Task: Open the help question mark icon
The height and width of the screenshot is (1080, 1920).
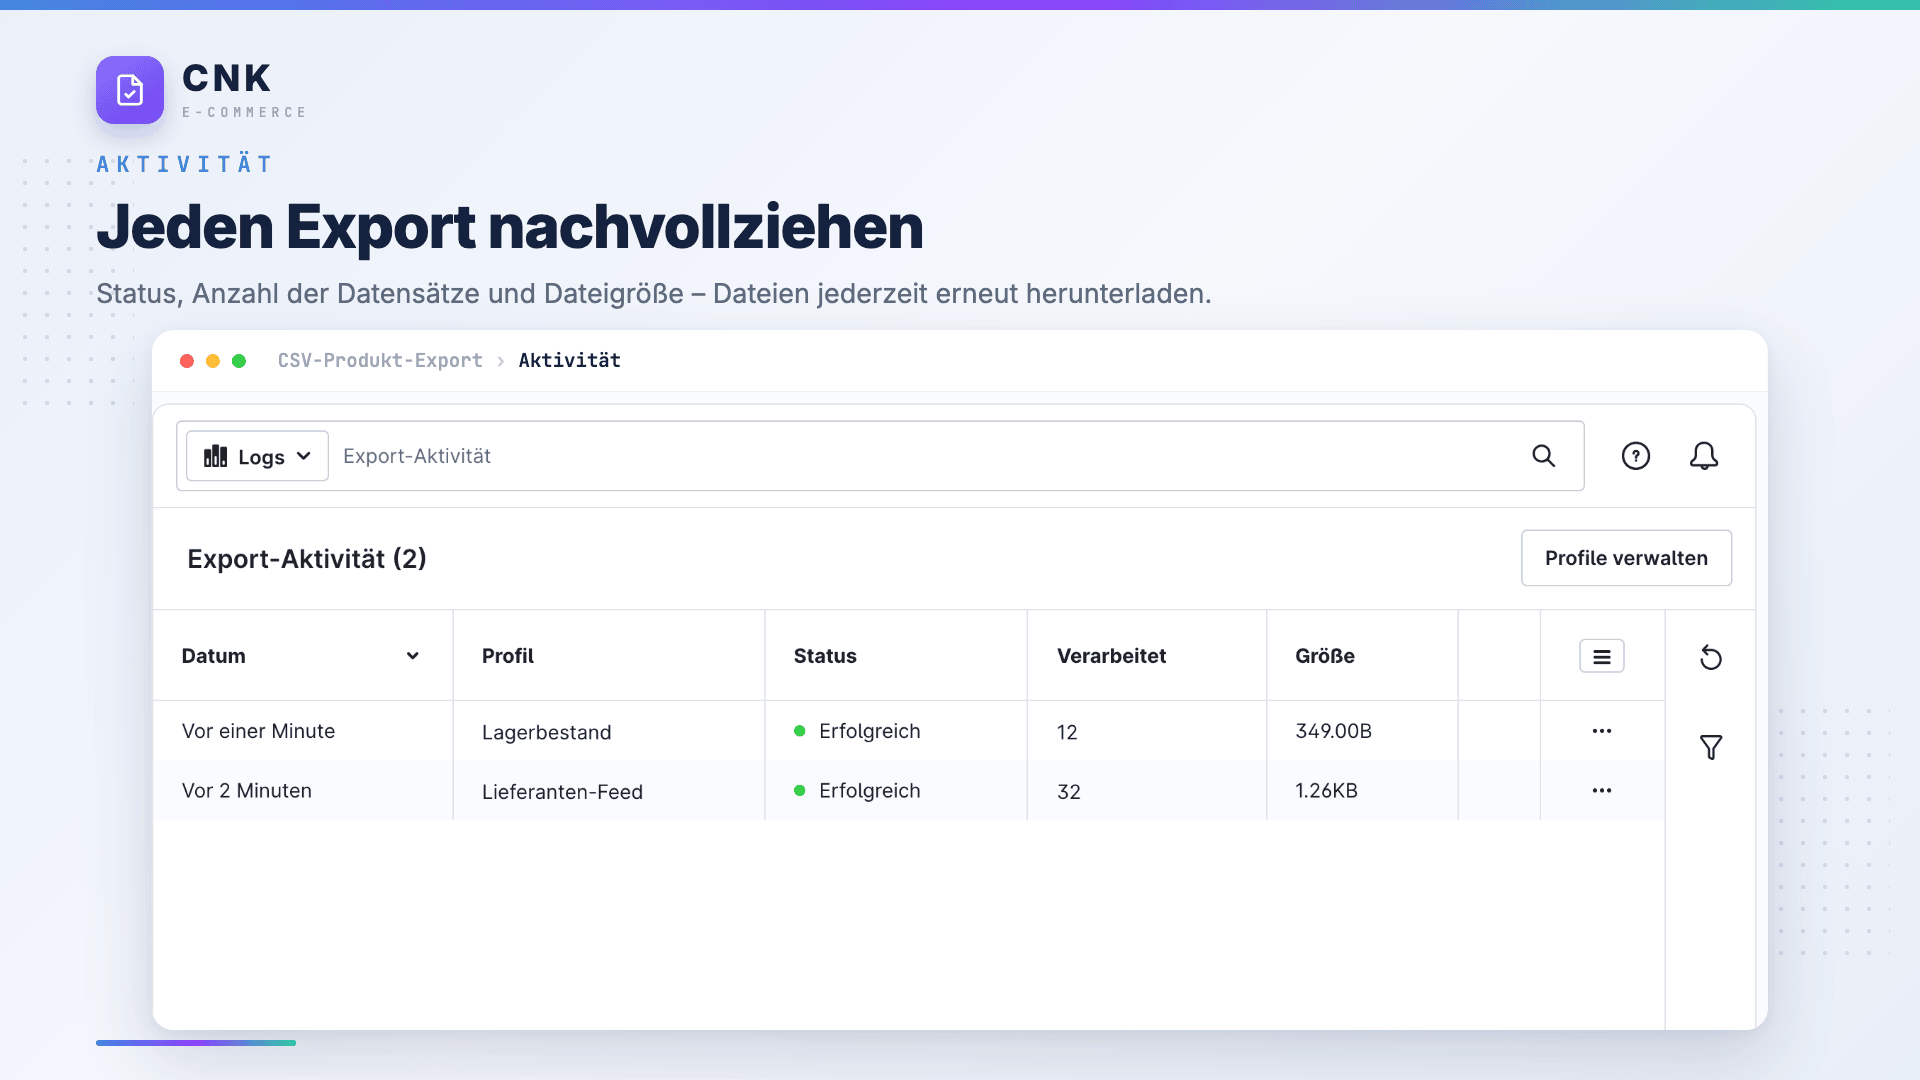Action: (1636, 456)
